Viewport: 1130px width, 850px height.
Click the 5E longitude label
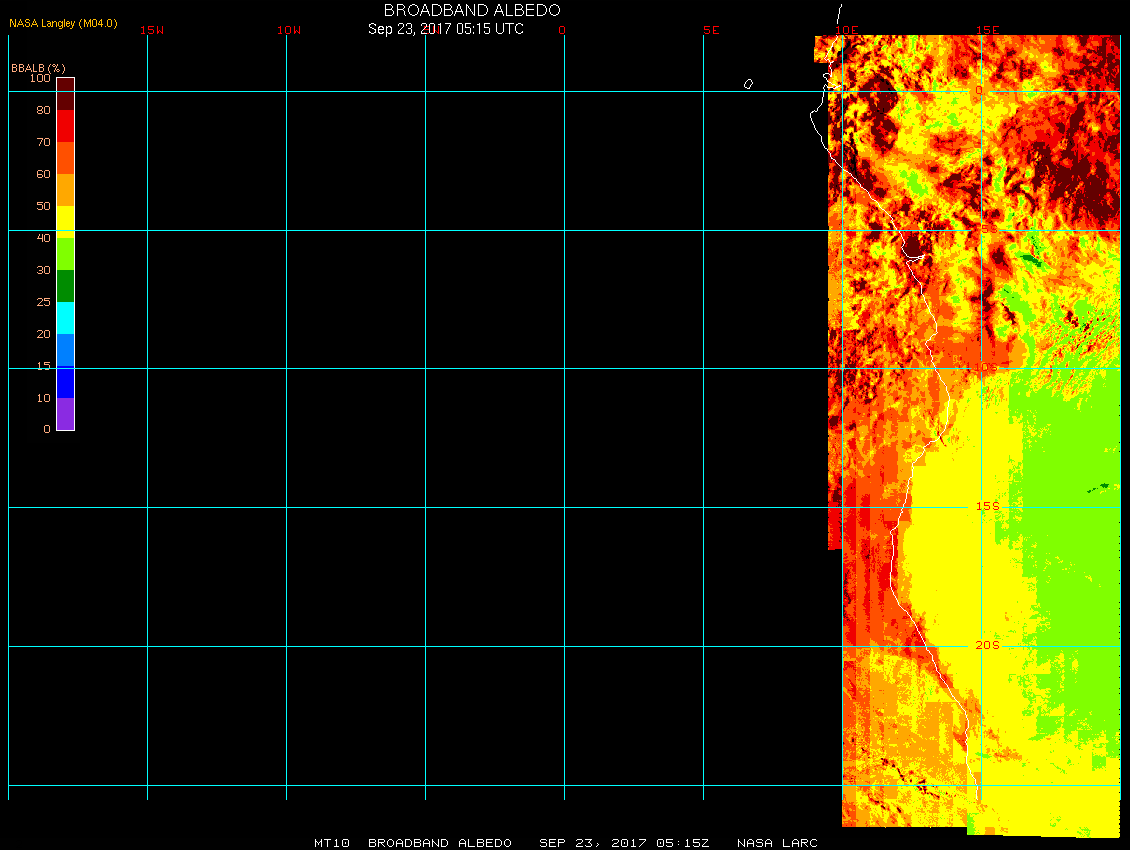pos(711,30)
